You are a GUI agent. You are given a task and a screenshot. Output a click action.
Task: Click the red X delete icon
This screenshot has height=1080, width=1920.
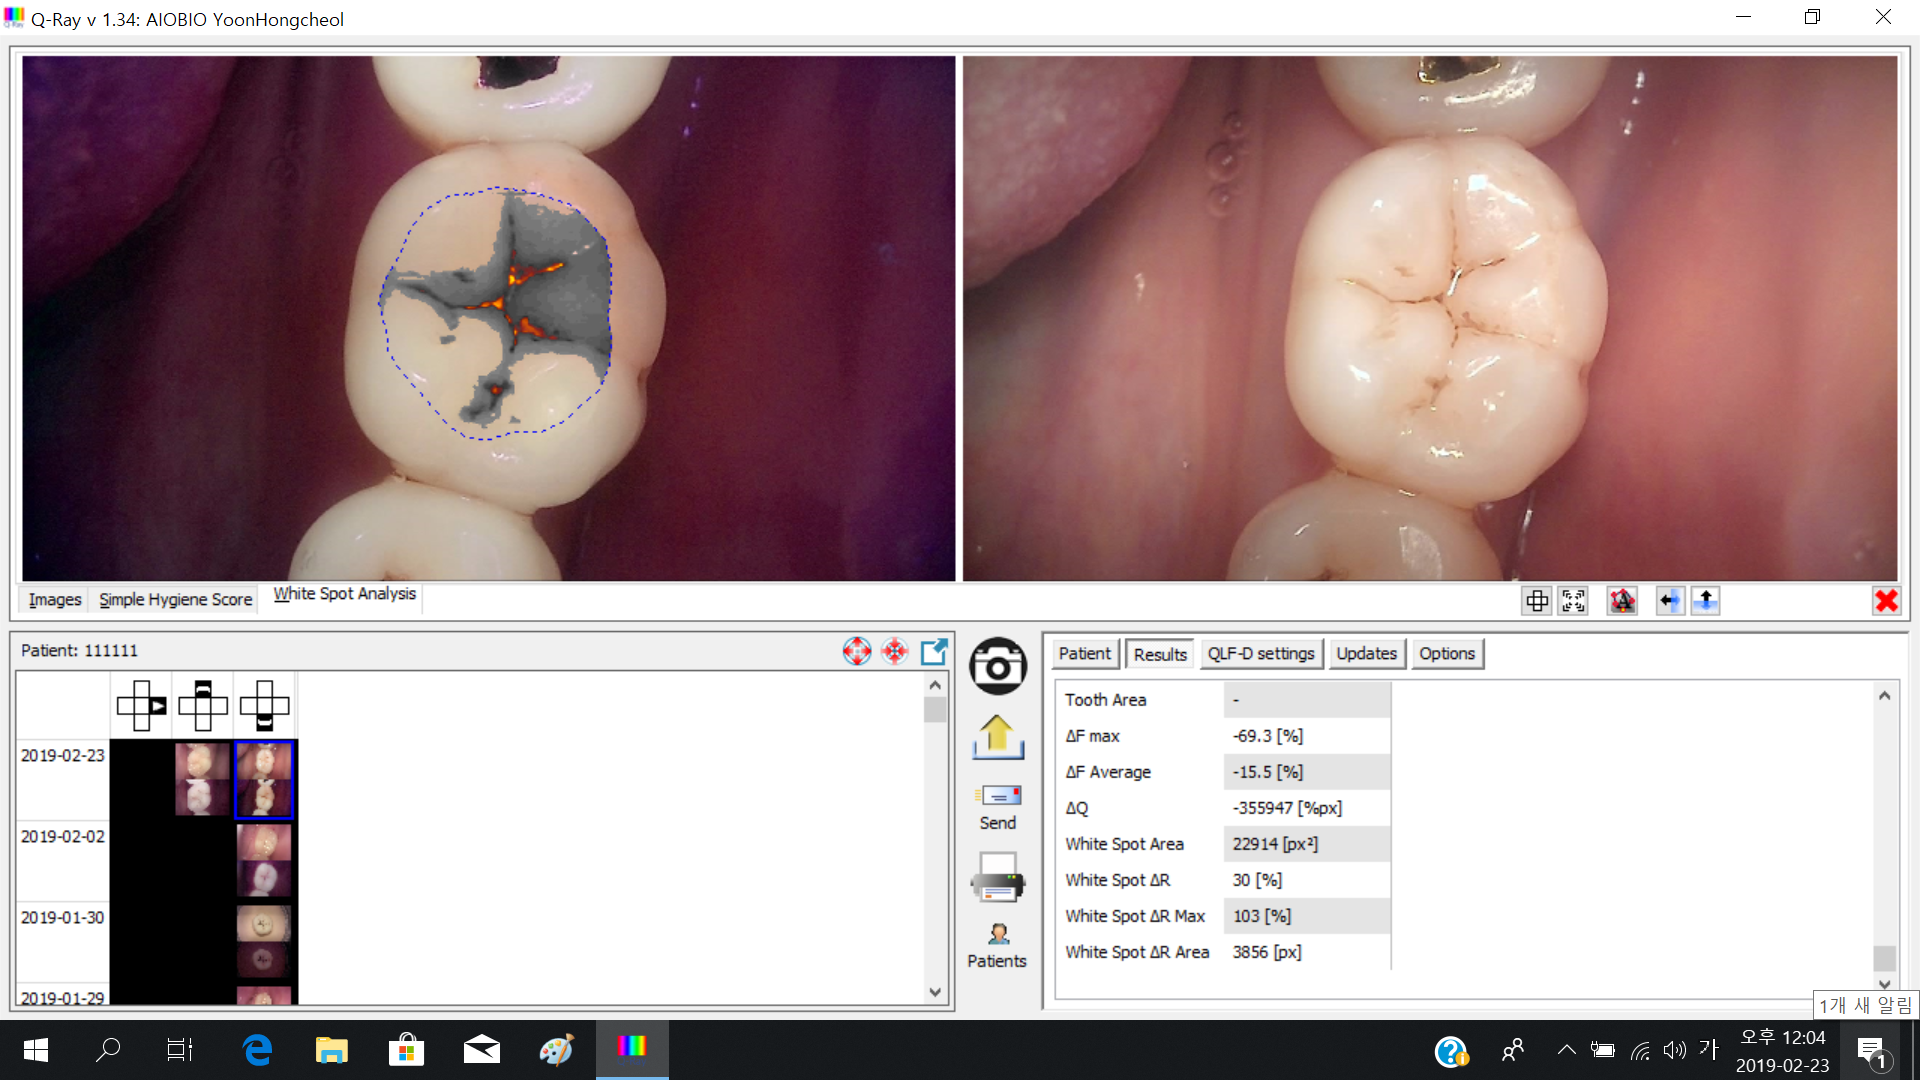(x=1886, y=601)
